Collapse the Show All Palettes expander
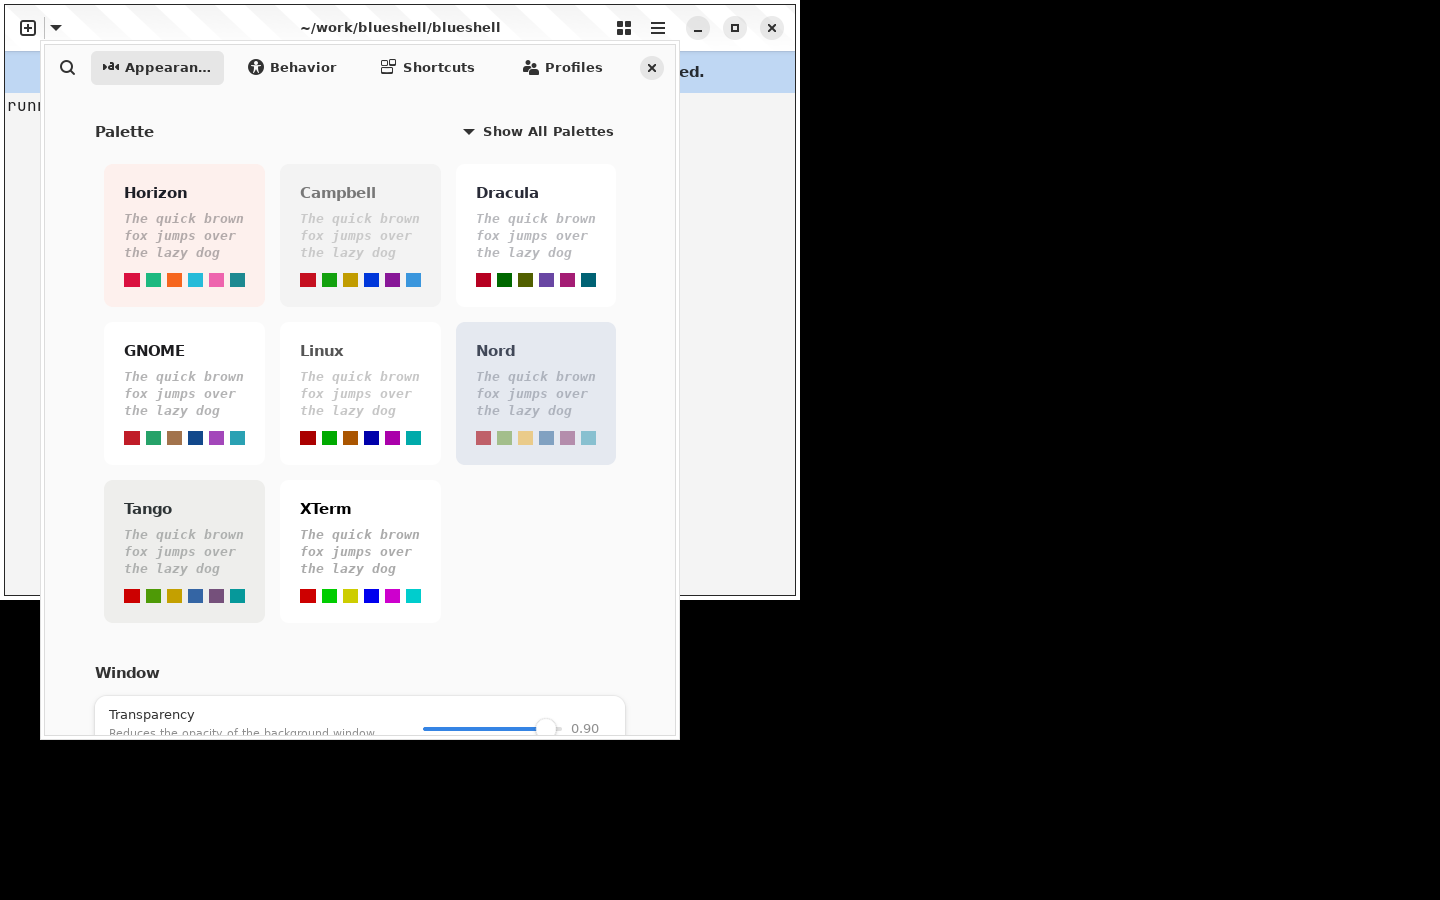Viewport: 1440px width, 900px height. [538, 132]
